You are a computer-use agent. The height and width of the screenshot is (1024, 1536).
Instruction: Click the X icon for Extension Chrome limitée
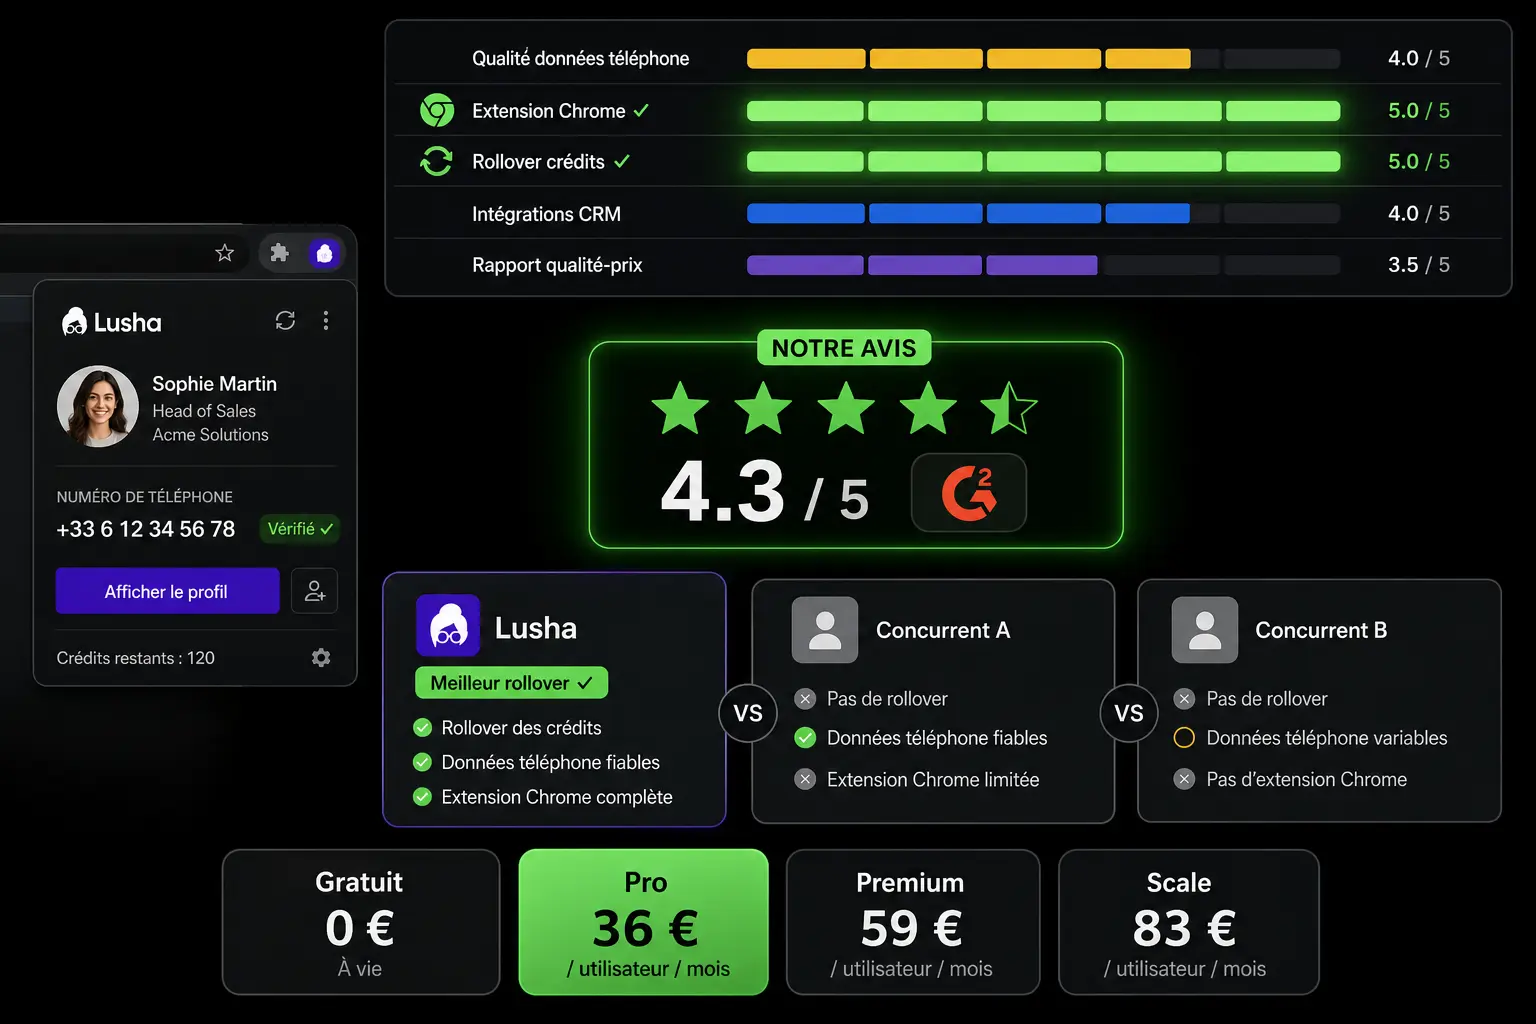click(x=805, y=779)
